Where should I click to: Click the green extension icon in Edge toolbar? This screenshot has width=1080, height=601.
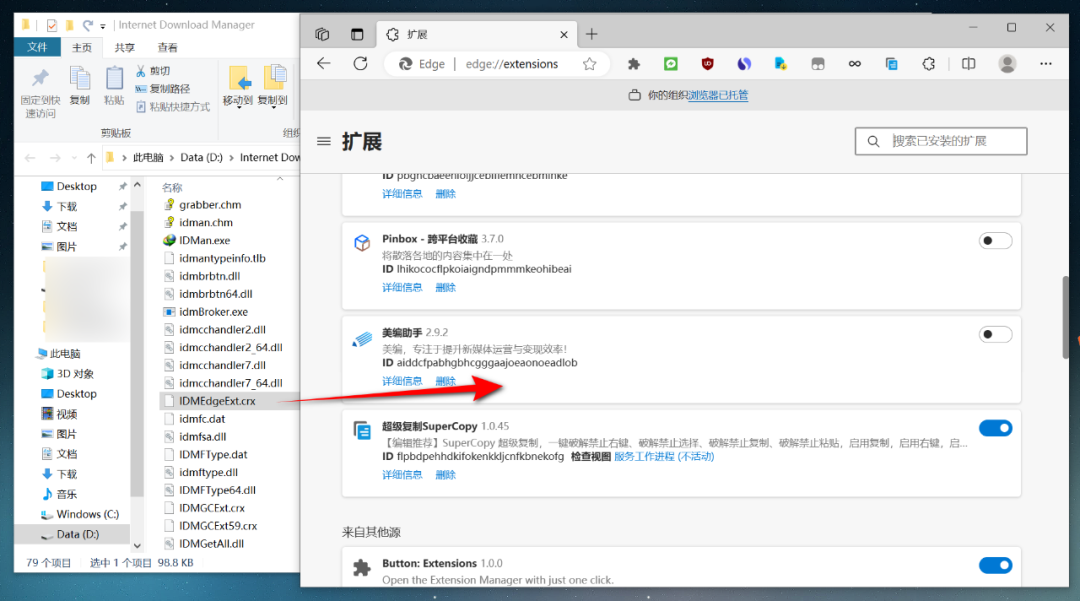pyautogui.click(x=671, y=64)
